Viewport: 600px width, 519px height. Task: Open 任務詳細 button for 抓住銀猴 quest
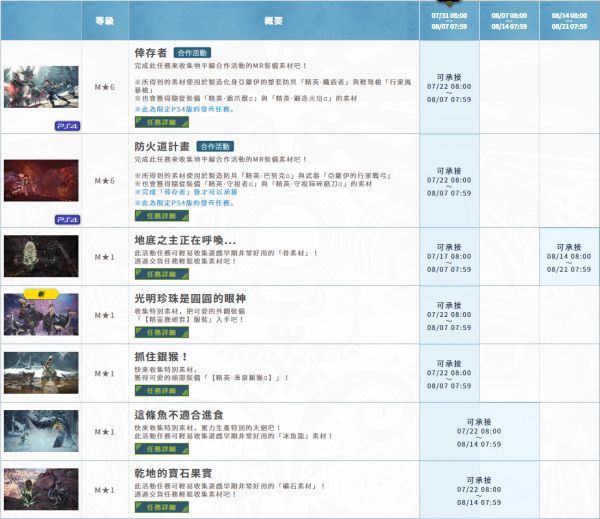pos(162,391)
